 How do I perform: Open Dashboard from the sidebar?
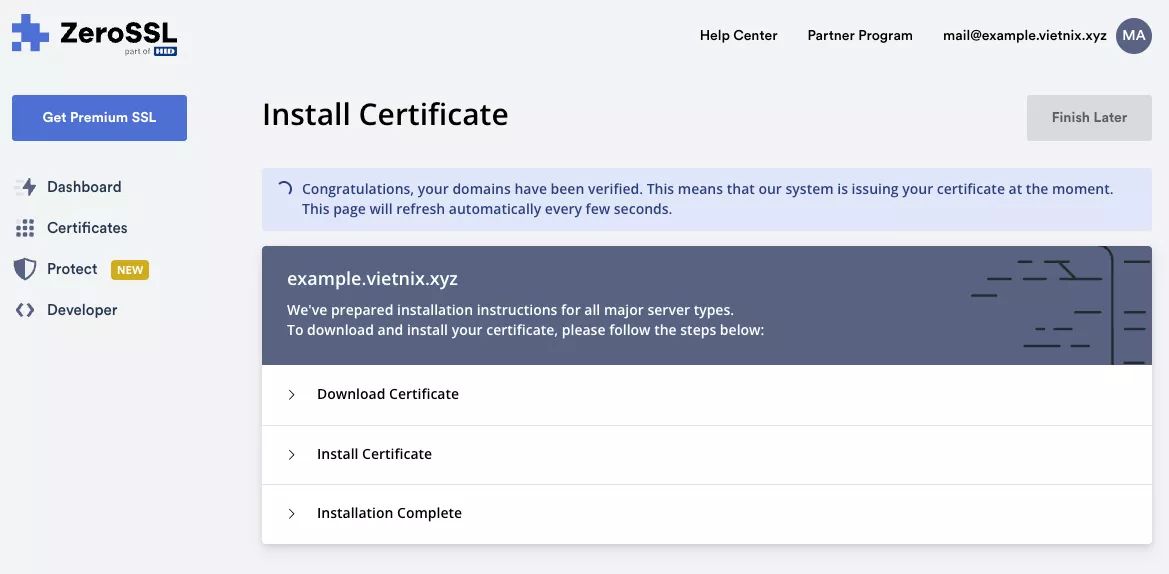coord(84,187)
